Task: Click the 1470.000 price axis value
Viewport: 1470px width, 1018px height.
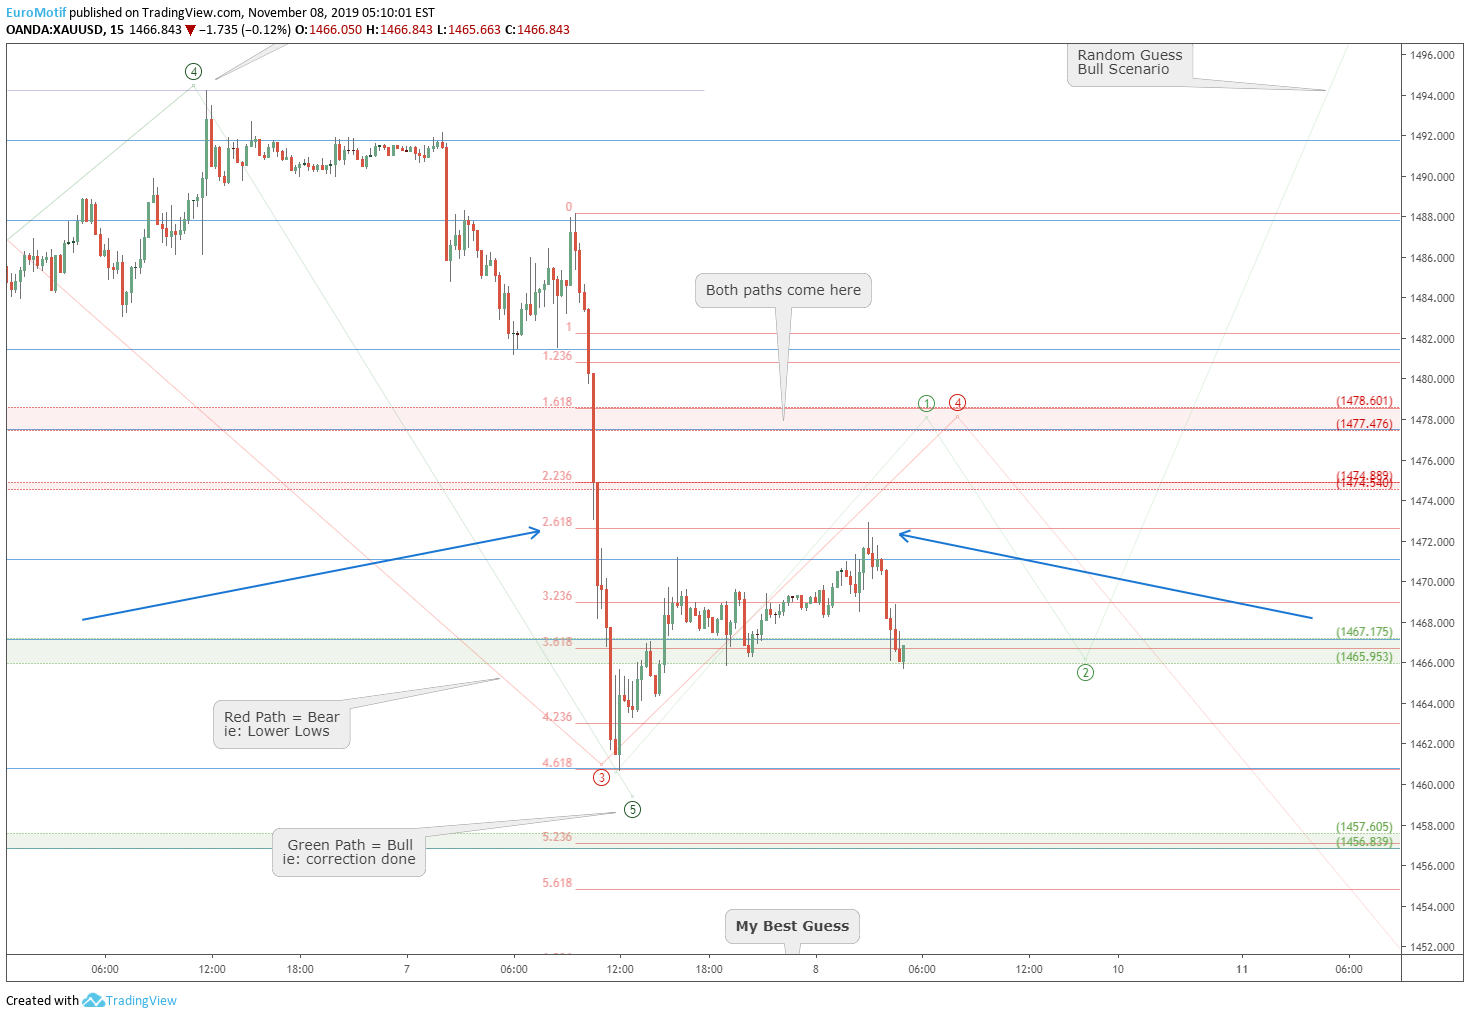Action: click(1432, 582)
